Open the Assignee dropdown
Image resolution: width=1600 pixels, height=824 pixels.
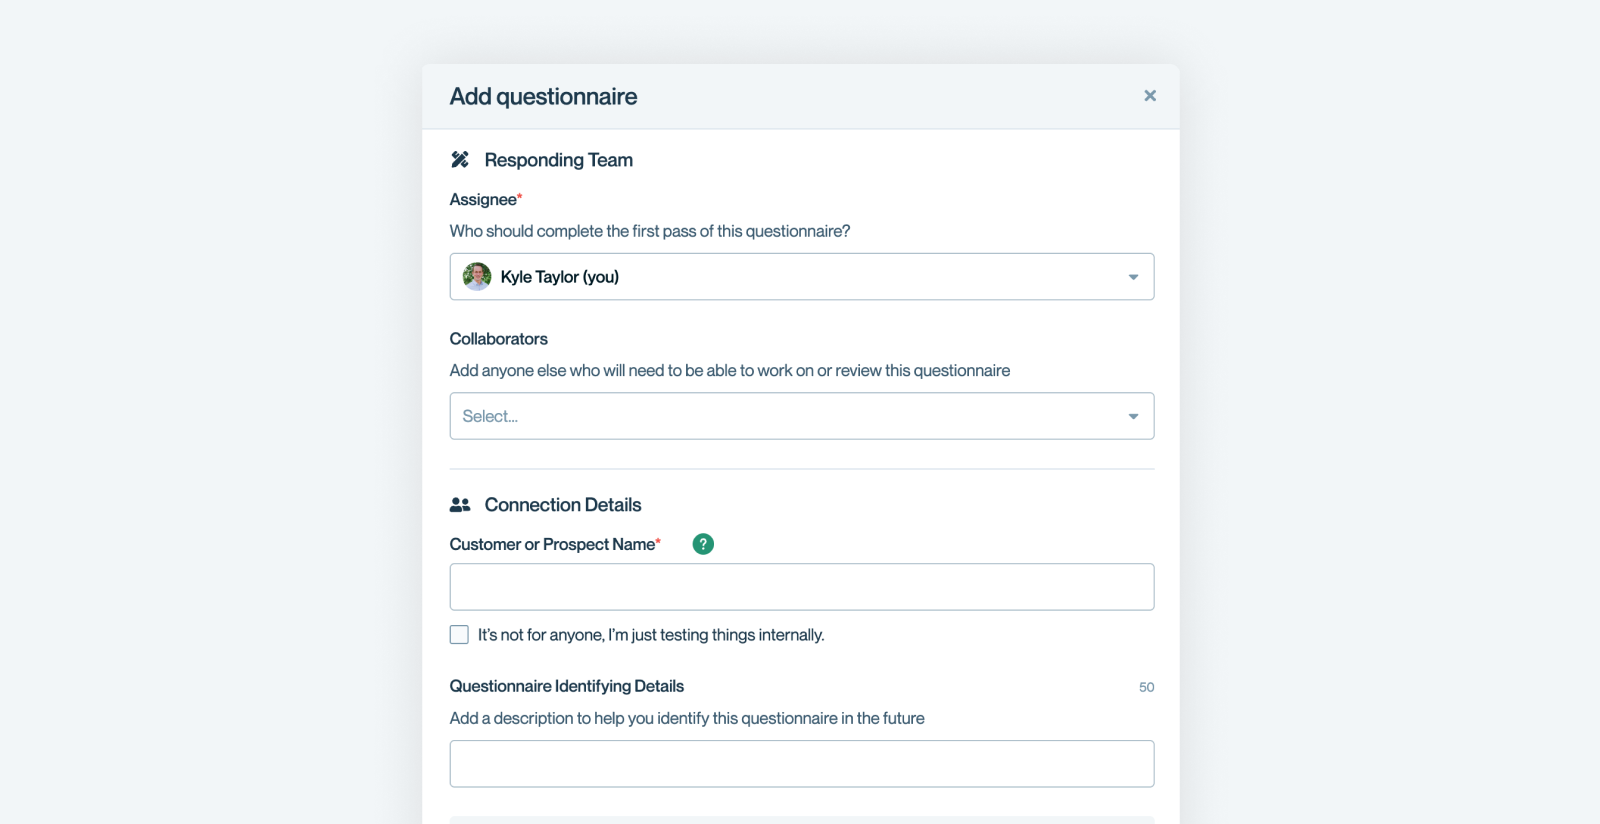point(801,276)
